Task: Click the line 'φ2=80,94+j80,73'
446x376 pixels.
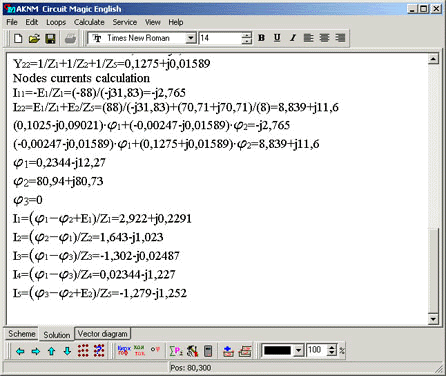Action: pyautogui.click(x=58, y=181)
